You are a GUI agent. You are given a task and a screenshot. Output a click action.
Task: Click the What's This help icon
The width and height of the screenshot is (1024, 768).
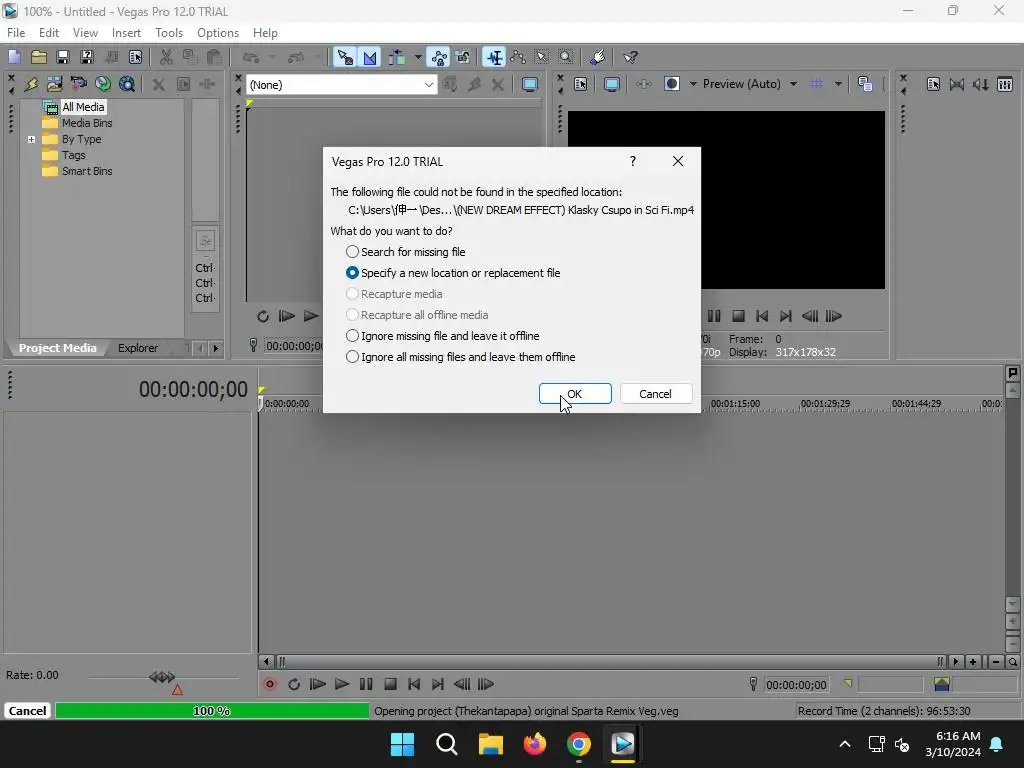(x=630, y=57)
